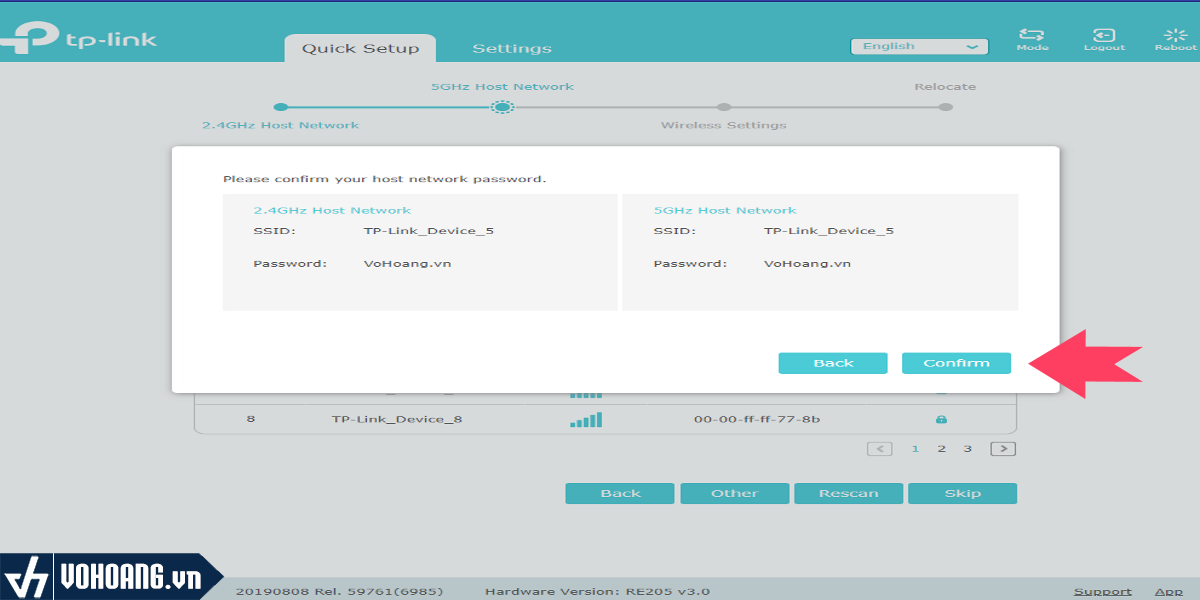The height and width of the screenshot is (600, 1200).
Task: Click the lock icon in the TP-Link_Device_8 row
Action: (x=941, y=419)
